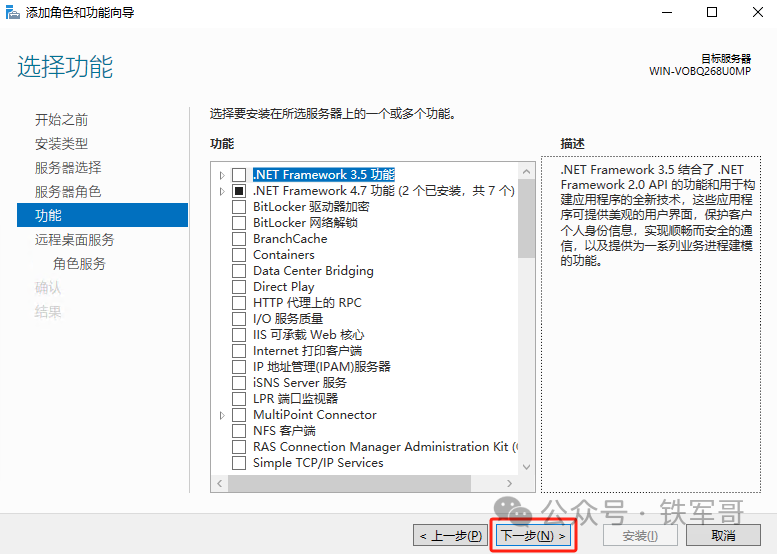Check HTTP 代理上的 RPC checkbox
777x554 pixels.
(x=239, y=303)
